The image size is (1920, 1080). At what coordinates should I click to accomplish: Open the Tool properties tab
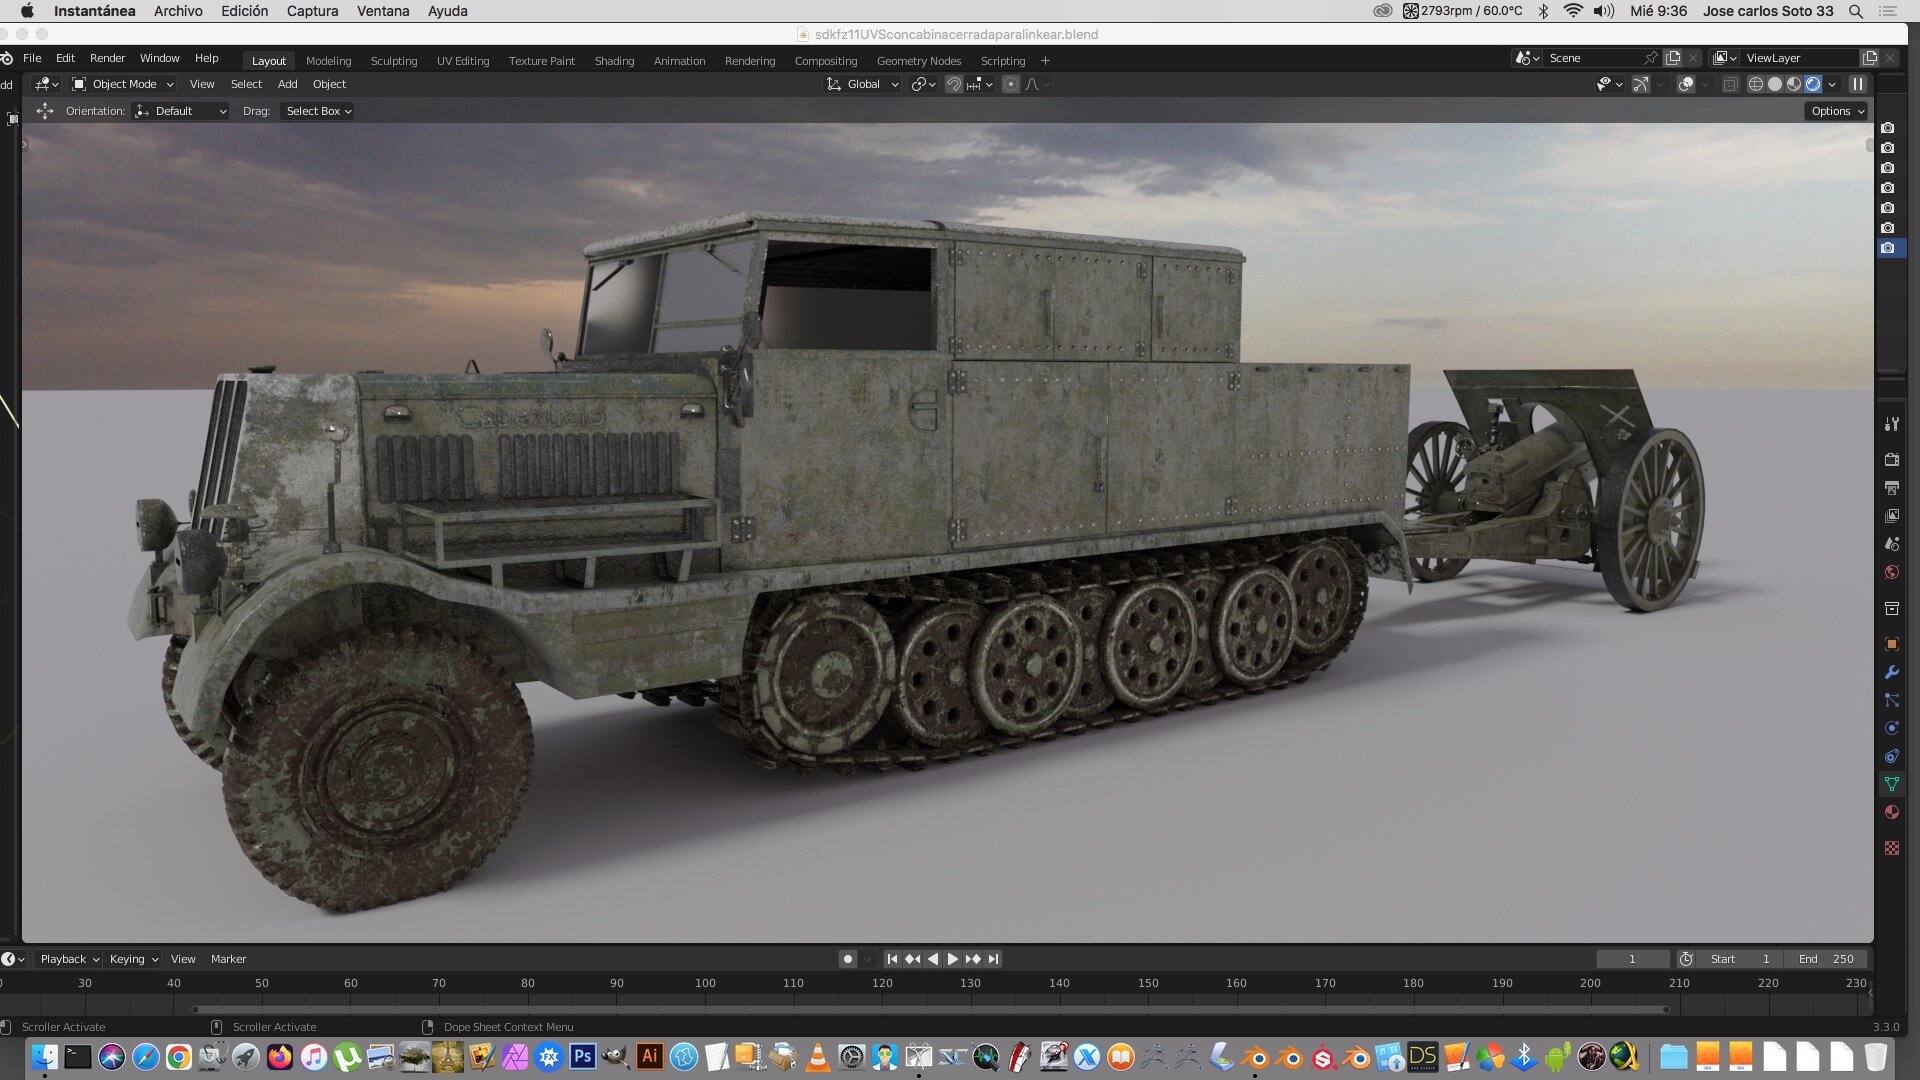pyautogui.click(x=1891, y=424)
